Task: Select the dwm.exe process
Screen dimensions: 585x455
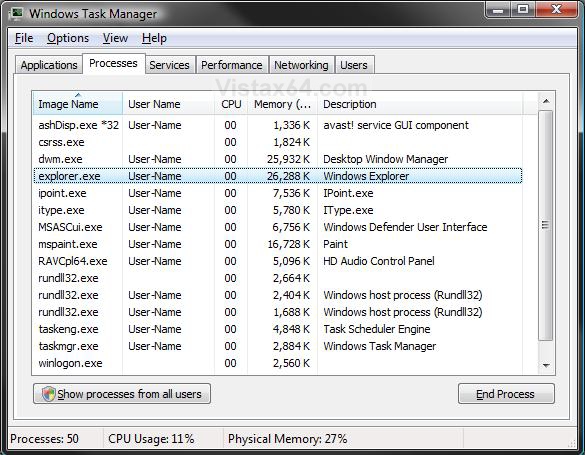Action: (x=278, y=159)
